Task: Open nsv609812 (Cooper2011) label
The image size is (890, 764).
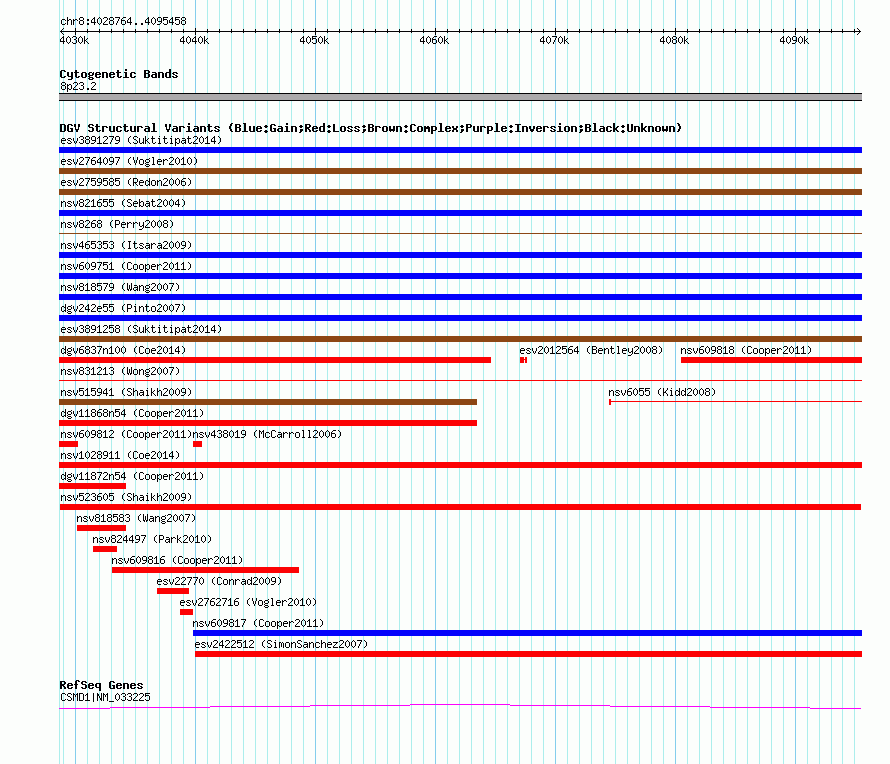Action: 126,434
